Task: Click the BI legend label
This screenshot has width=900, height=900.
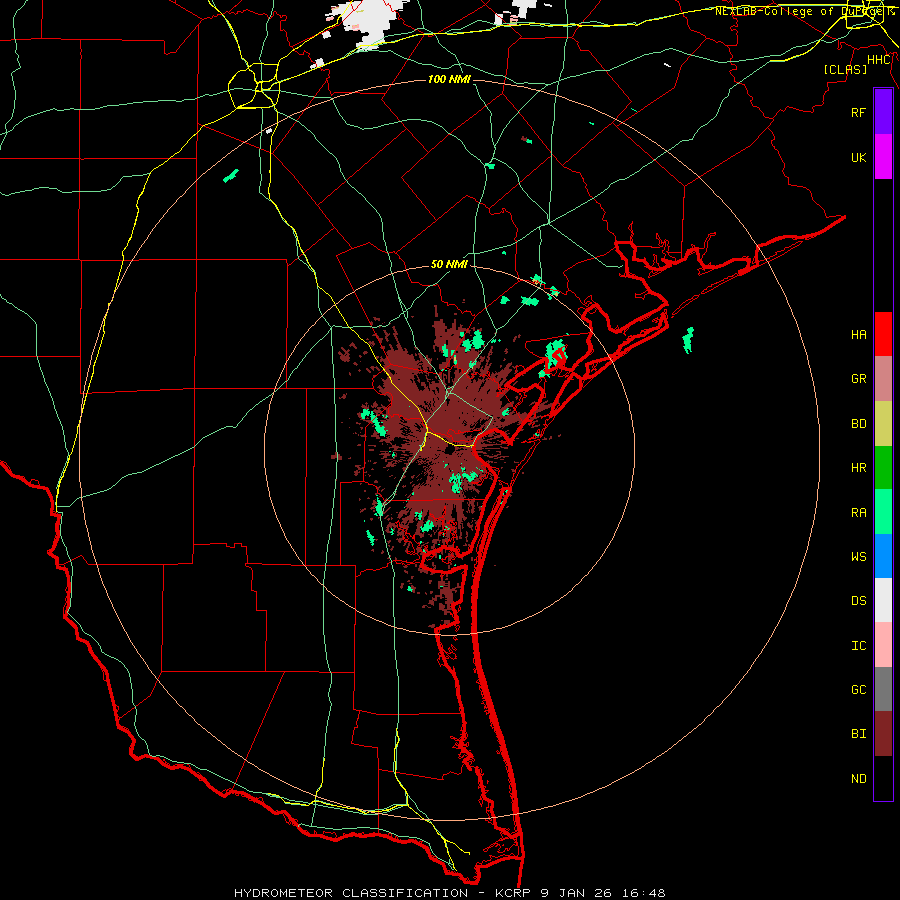Action: pyautogui.click(x=858, y=734)
